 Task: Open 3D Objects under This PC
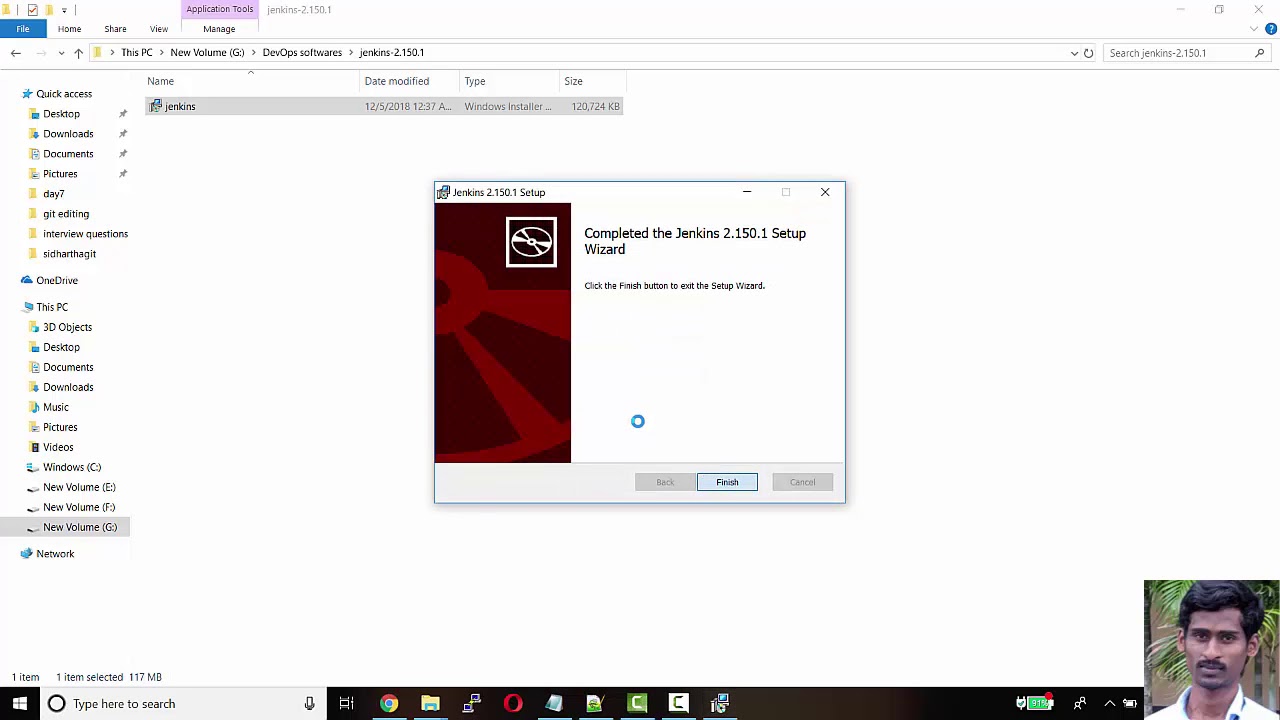click(x=67, y=327)
